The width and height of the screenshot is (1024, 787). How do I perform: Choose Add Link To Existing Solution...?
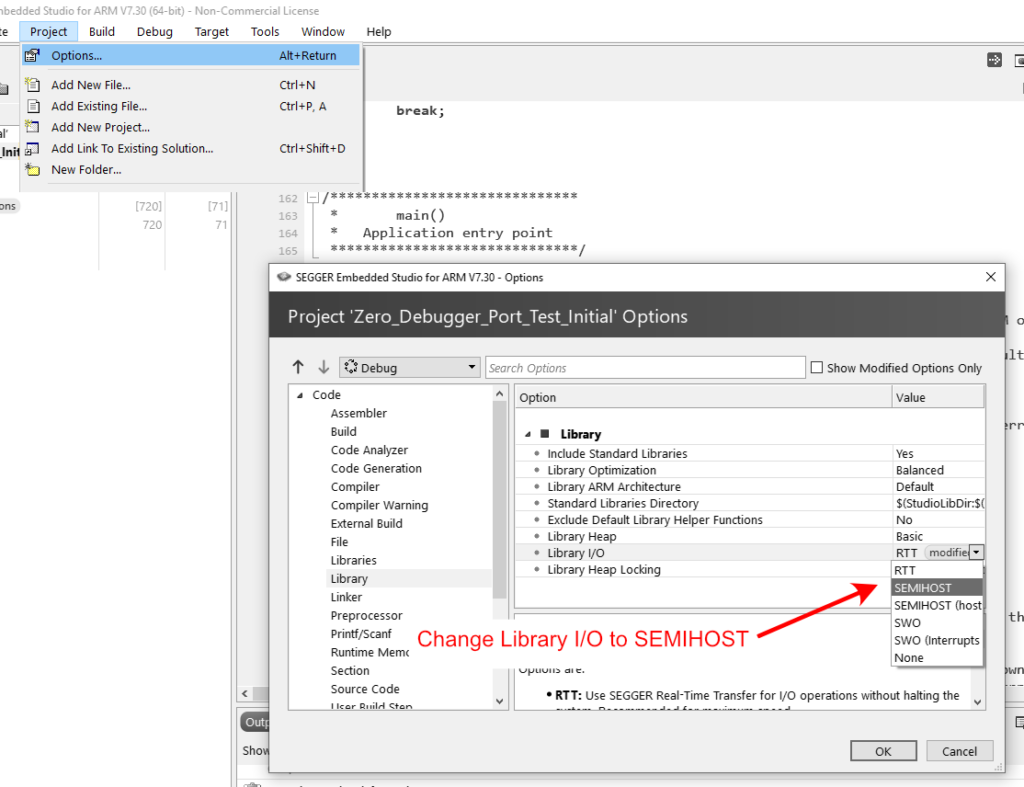[191, 148]
